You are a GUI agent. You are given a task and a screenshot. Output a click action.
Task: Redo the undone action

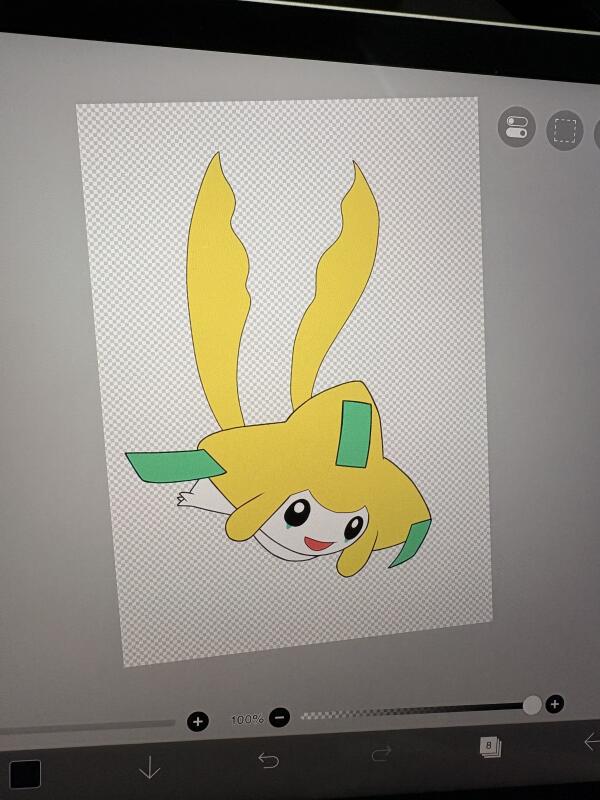382,753
